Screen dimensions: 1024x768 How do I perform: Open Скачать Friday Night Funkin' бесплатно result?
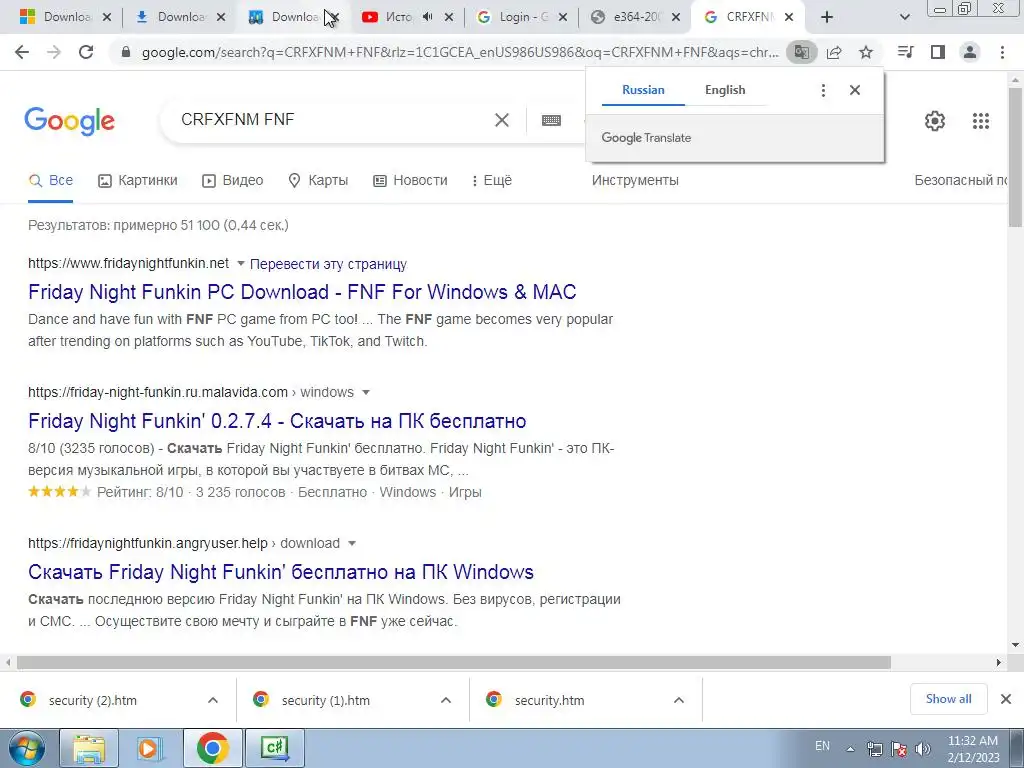coord(281,572)
